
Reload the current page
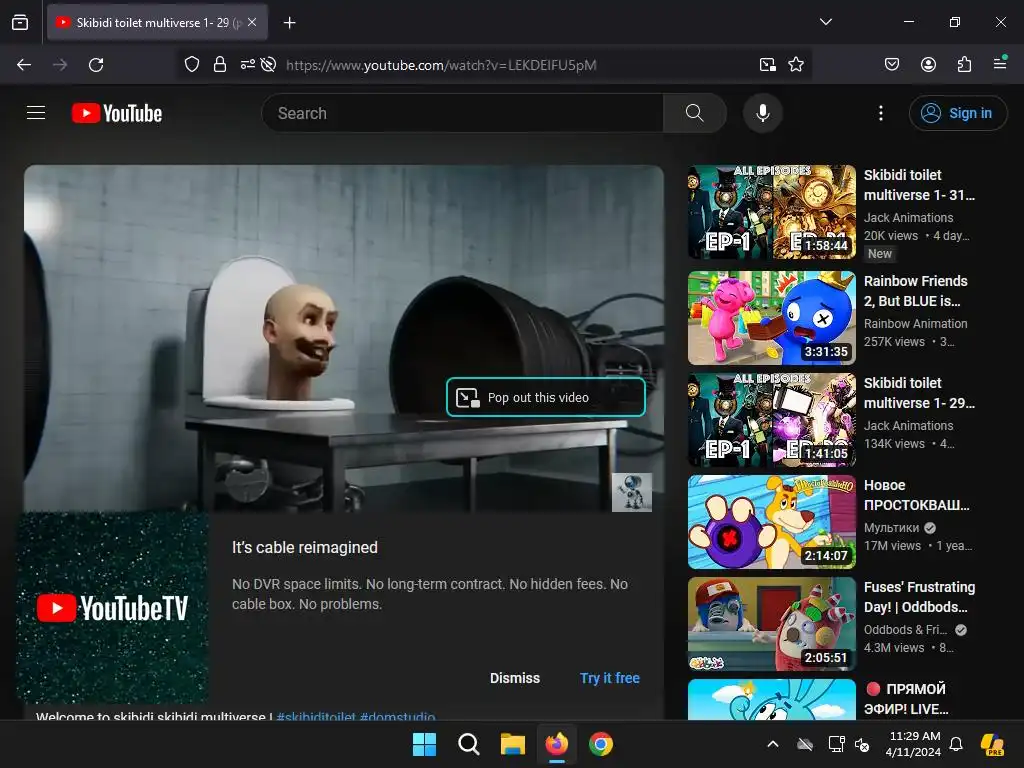click(x=96, y=65)
